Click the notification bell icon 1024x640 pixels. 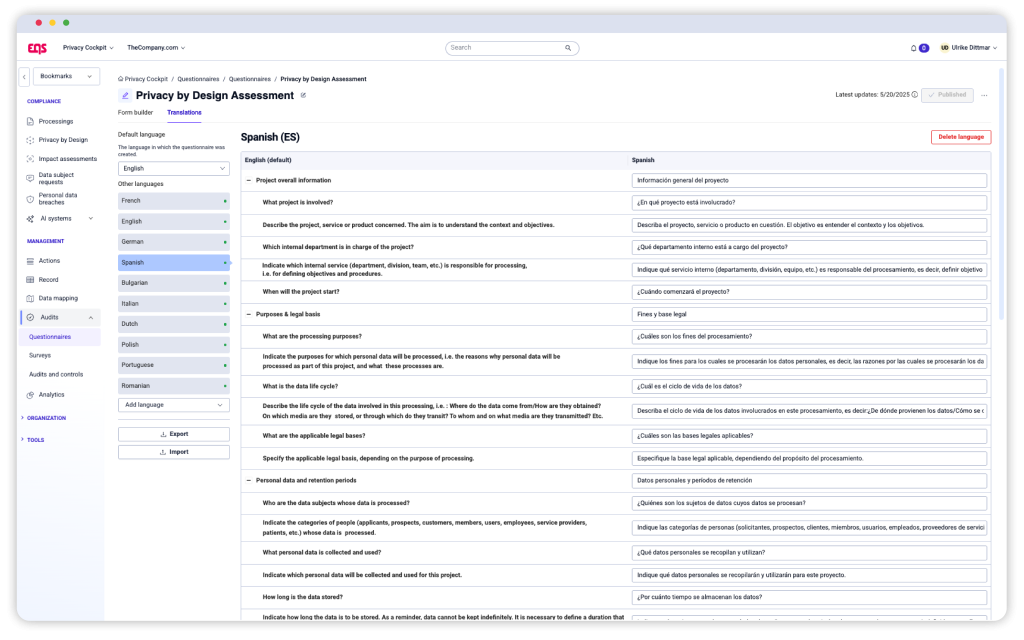tap(913, 48)
